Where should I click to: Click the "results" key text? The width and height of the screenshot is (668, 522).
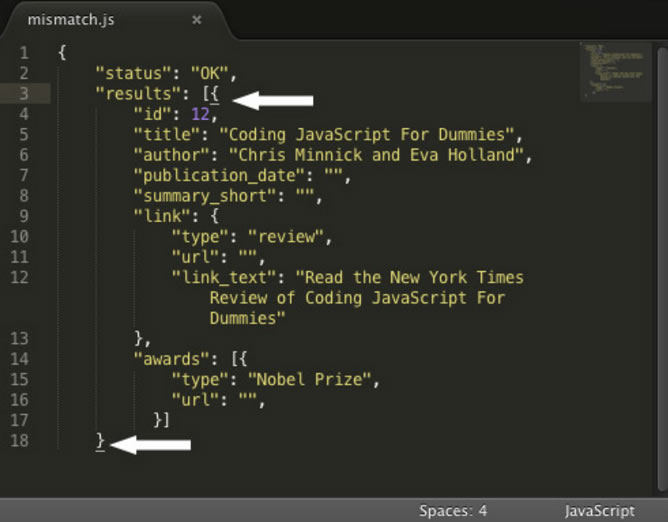tap(138, 93)
